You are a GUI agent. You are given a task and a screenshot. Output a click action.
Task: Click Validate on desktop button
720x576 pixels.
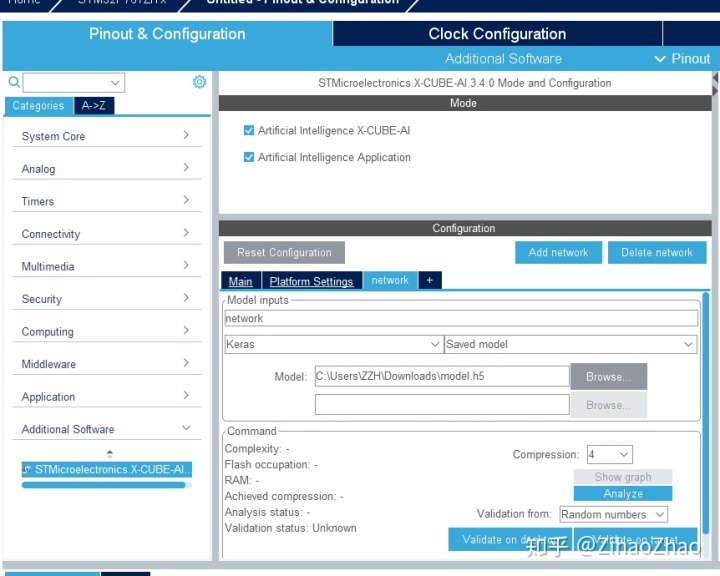(510, 539)
